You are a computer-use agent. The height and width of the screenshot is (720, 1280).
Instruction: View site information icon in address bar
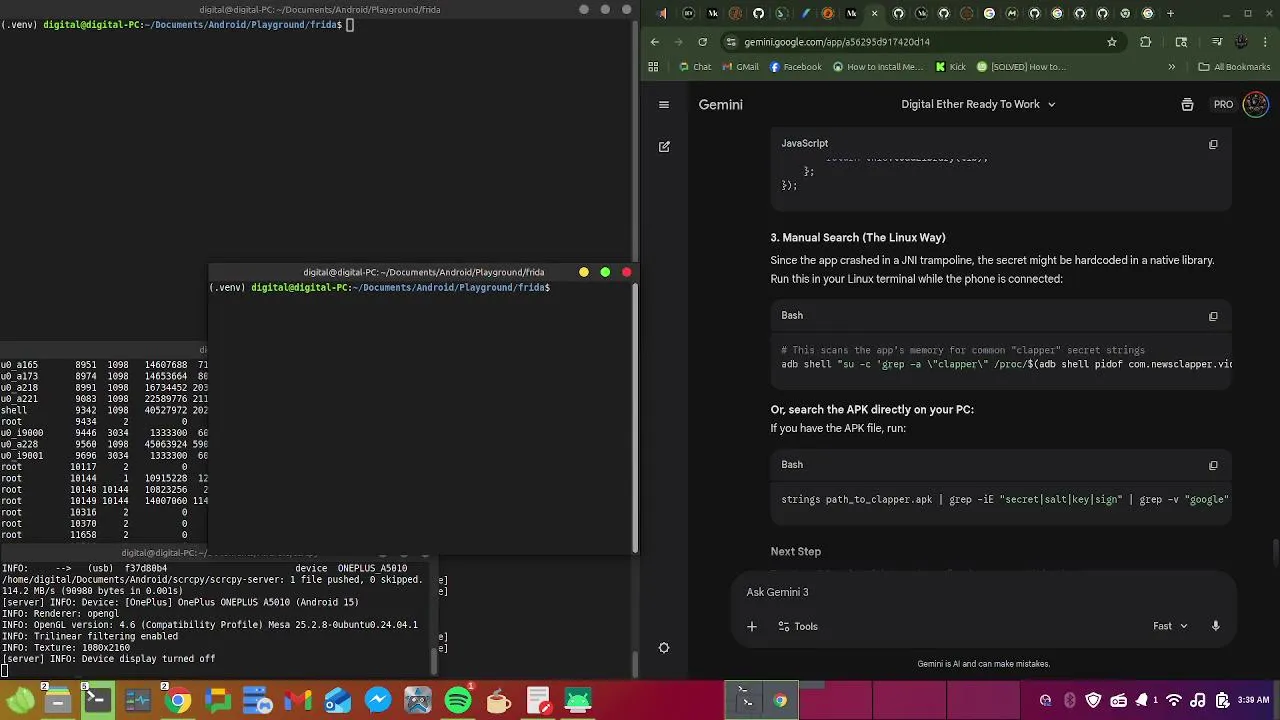pos(731,42)
